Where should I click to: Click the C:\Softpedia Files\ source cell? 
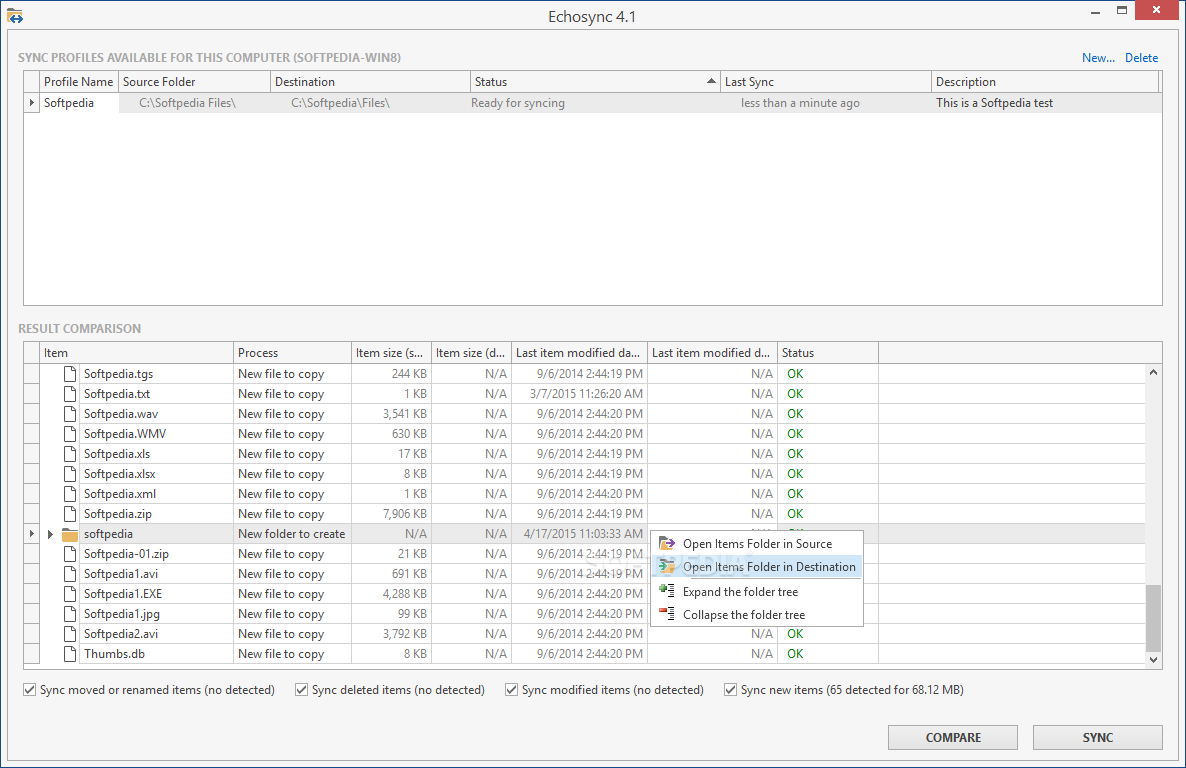[194, 103]
